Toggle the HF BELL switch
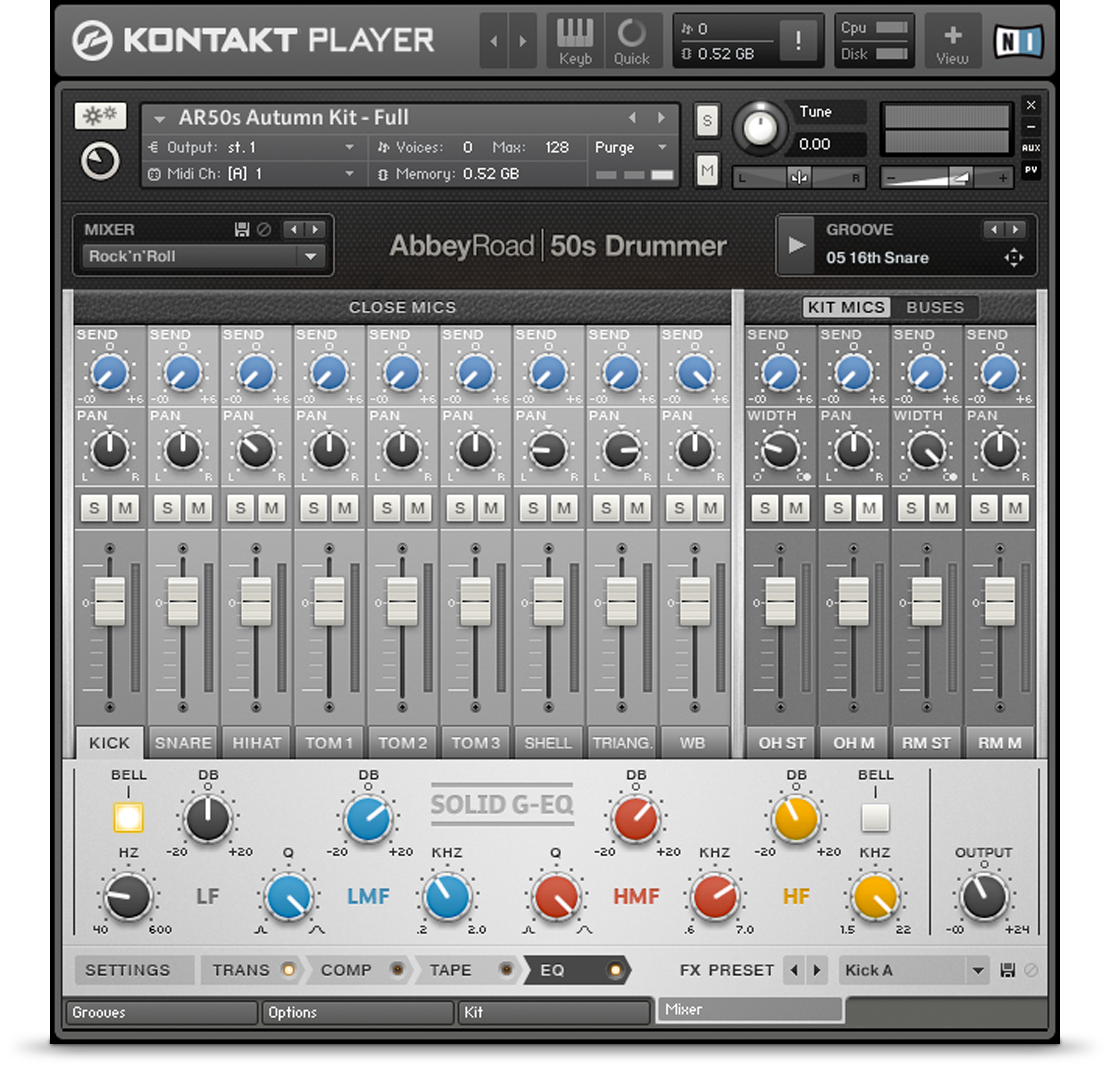 [x=875, y=818]
